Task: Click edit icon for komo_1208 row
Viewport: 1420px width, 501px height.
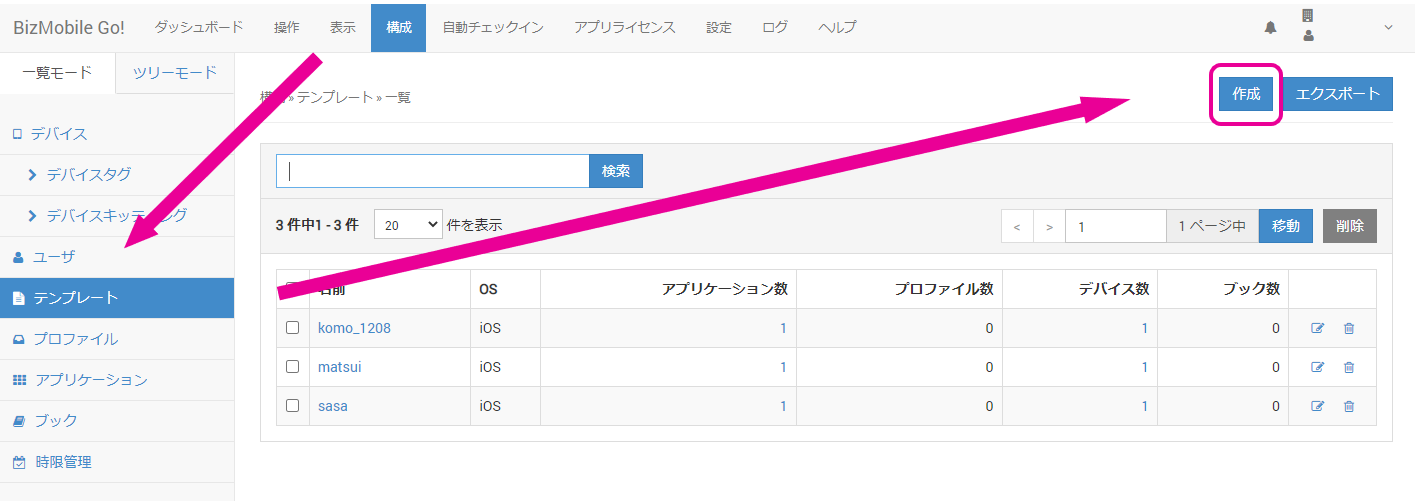Action: (1317, 328)
